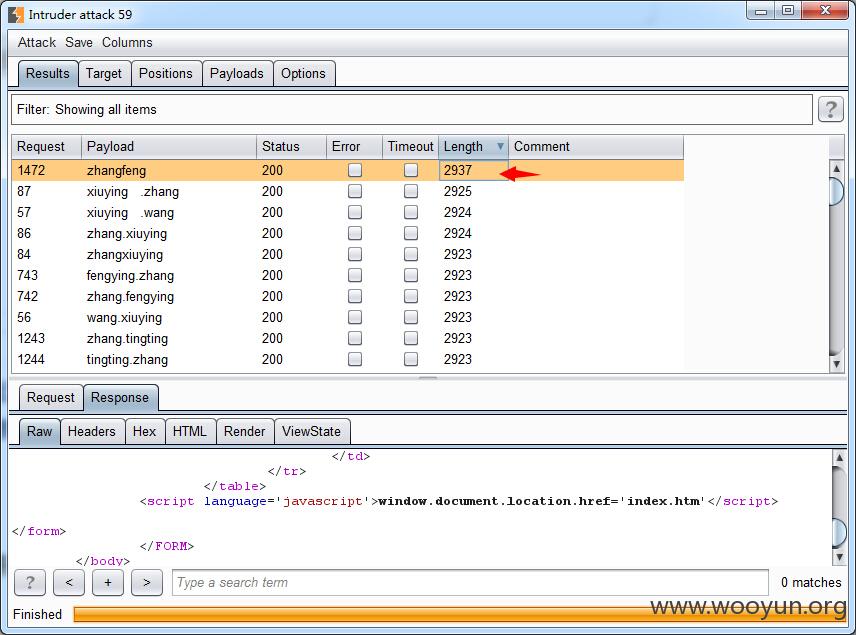
Task: Go to previous search match button
Action: (69, 583)
